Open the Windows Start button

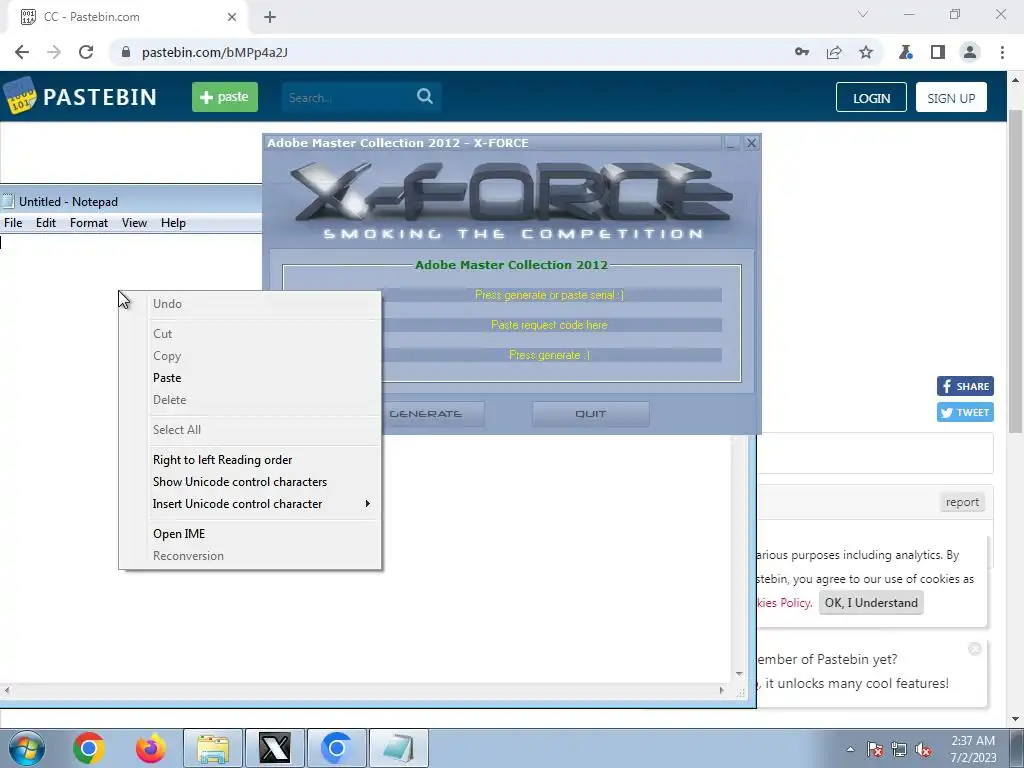click(x=27, y=748)
